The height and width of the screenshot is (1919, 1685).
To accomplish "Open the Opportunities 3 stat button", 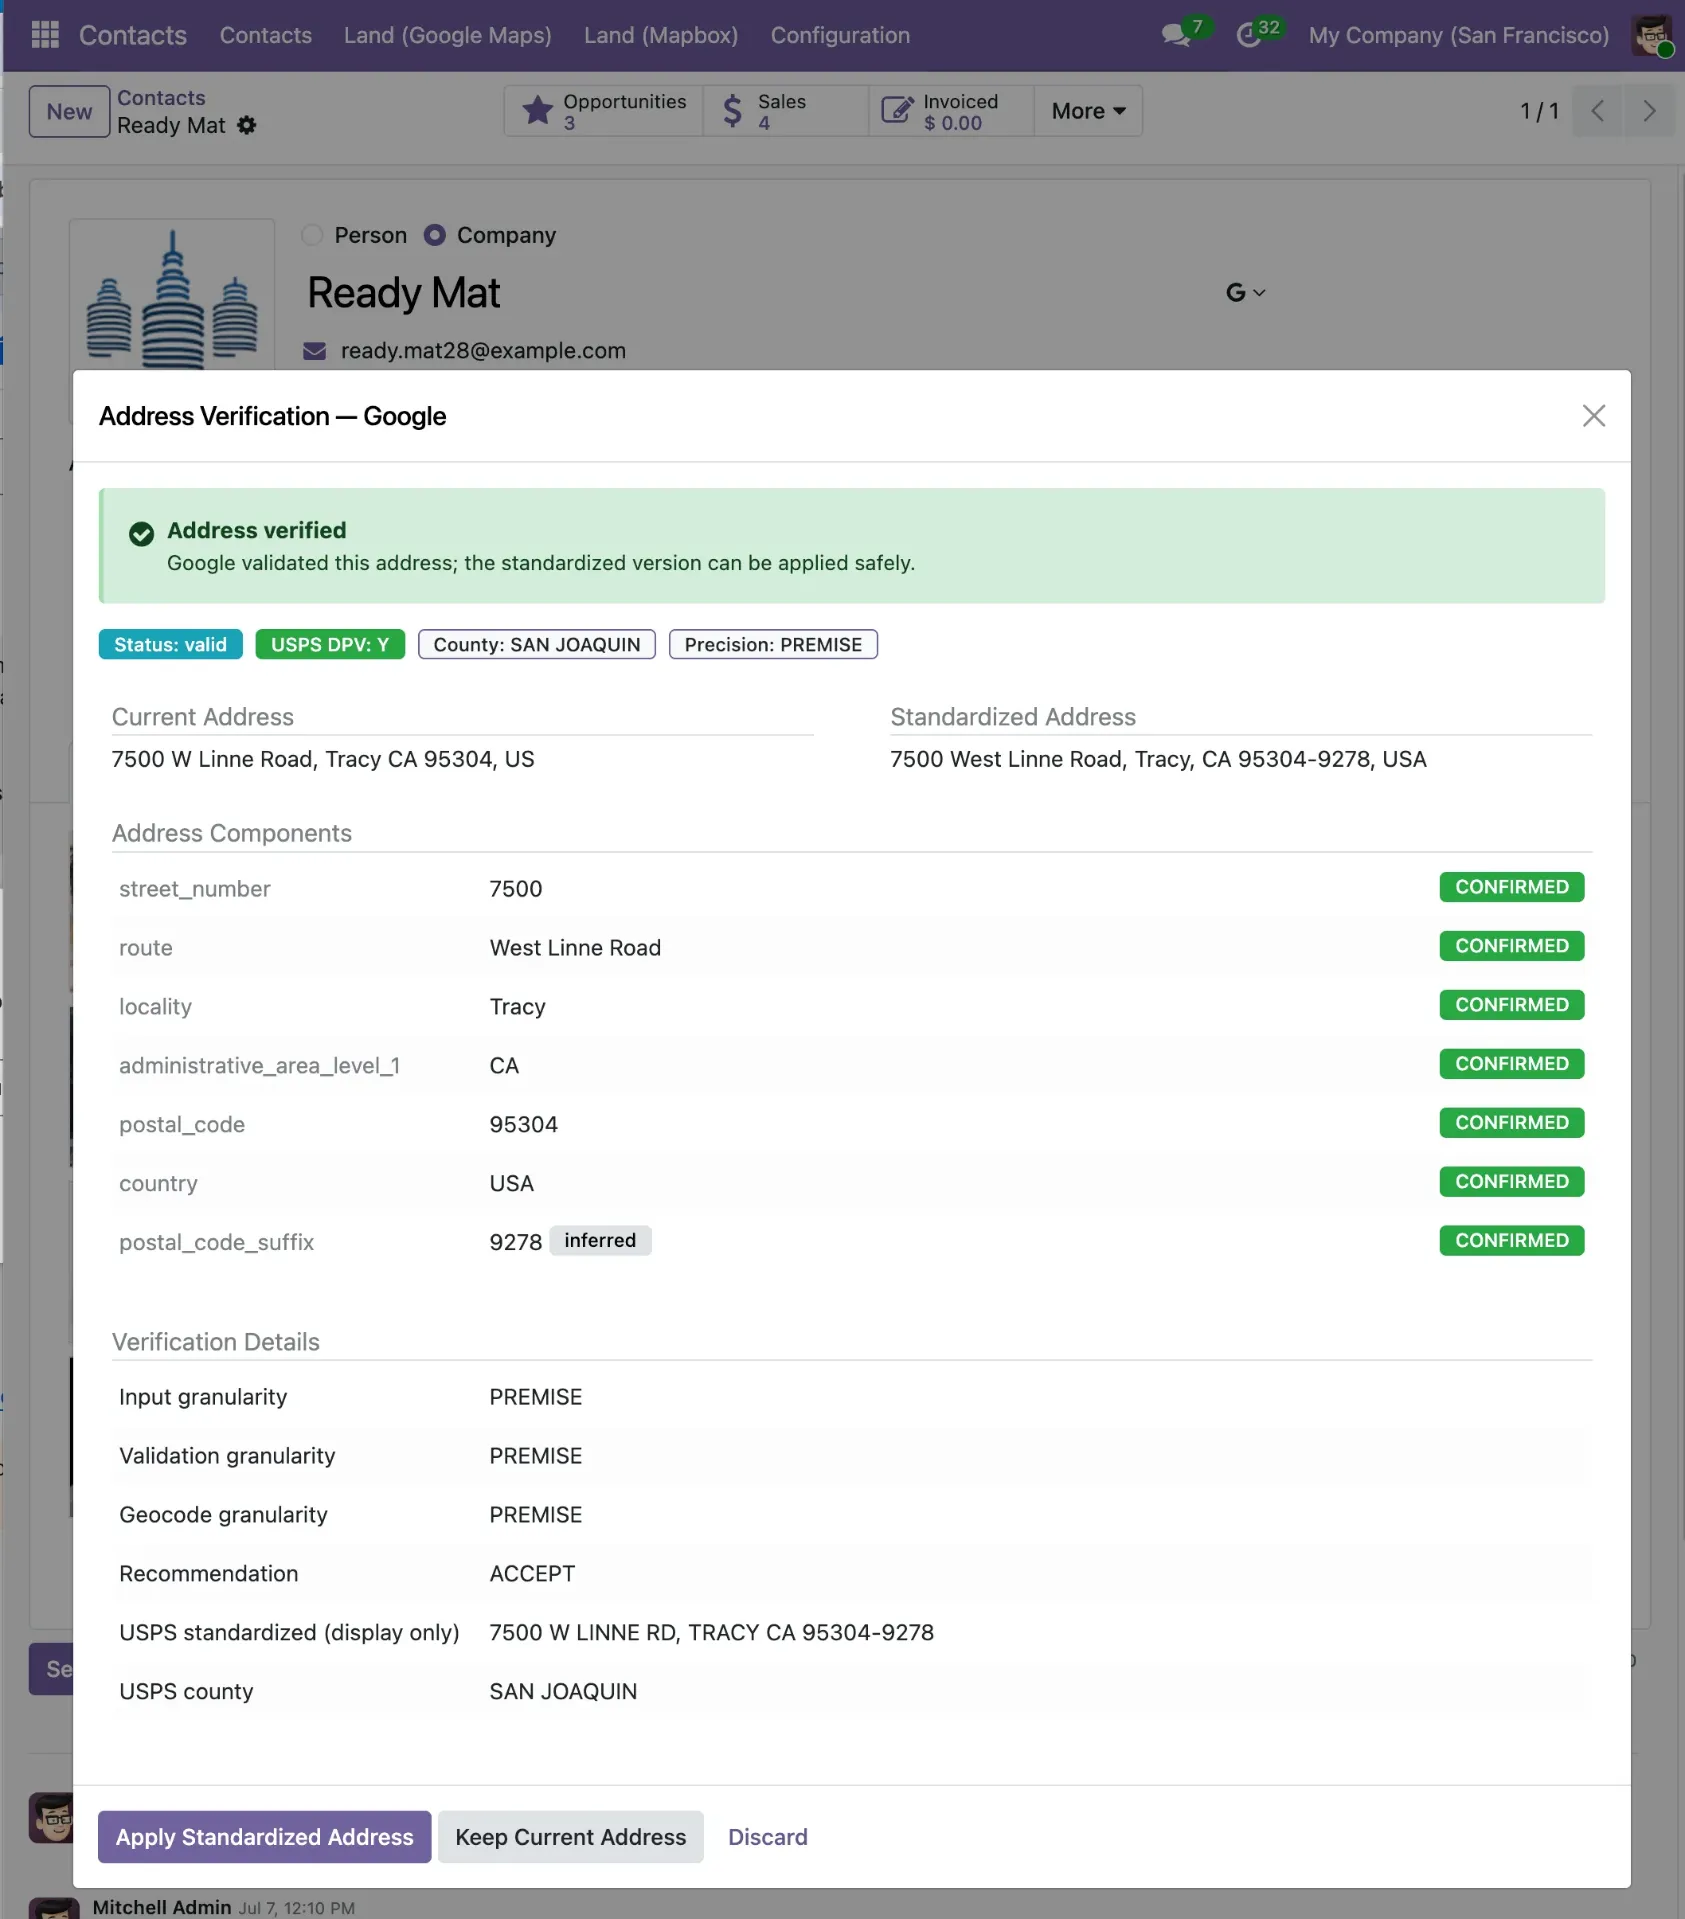I will click(604, 111).
